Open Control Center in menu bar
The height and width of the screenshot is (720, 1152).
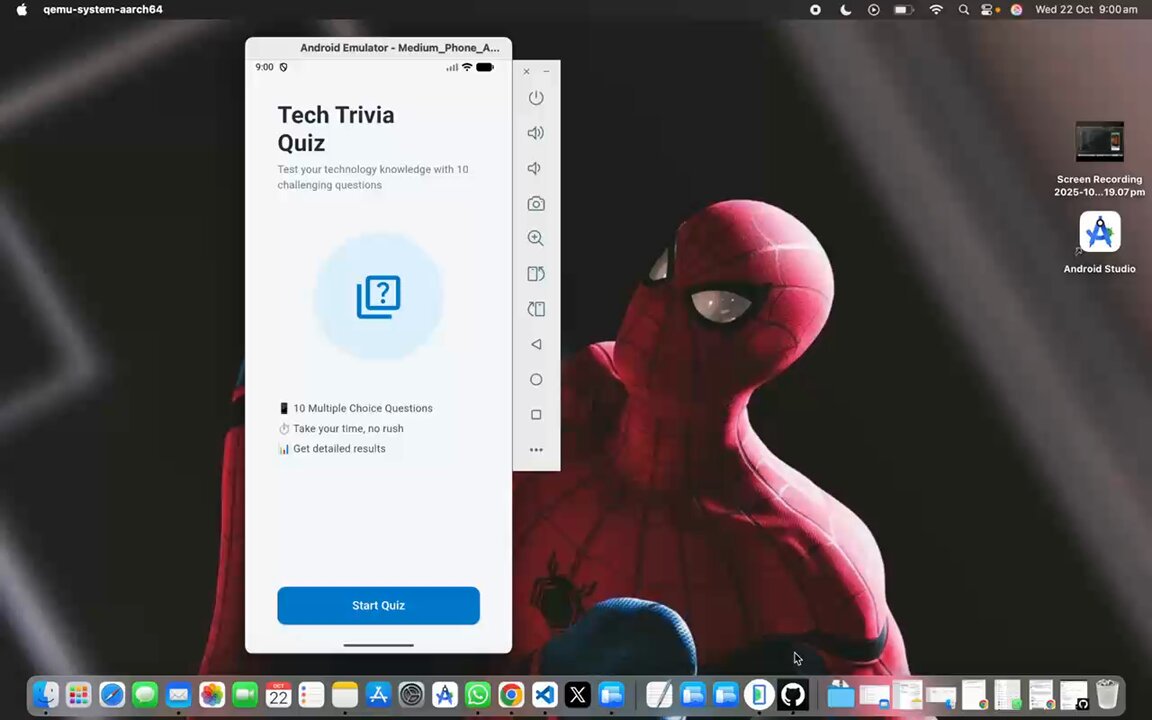(988, 10)
